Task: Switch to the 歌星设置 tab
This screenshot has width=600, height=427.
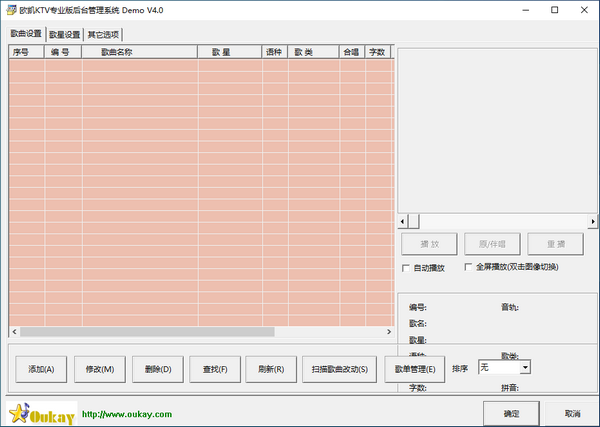Action: tap(64, 34)
